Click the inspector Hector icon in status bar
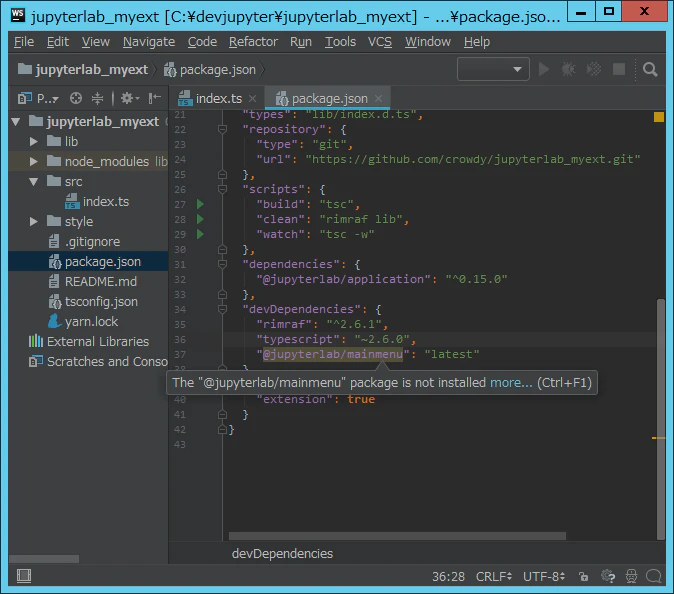 (x=631, y=576)
